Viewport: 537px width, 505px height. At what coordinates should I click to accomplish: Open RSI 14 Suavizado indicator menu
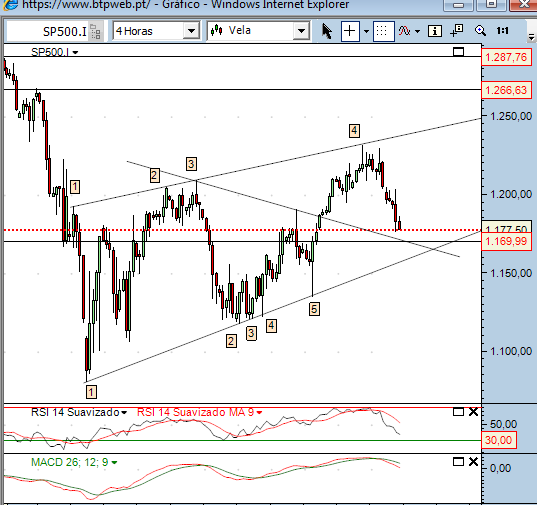tap(124, 413)
